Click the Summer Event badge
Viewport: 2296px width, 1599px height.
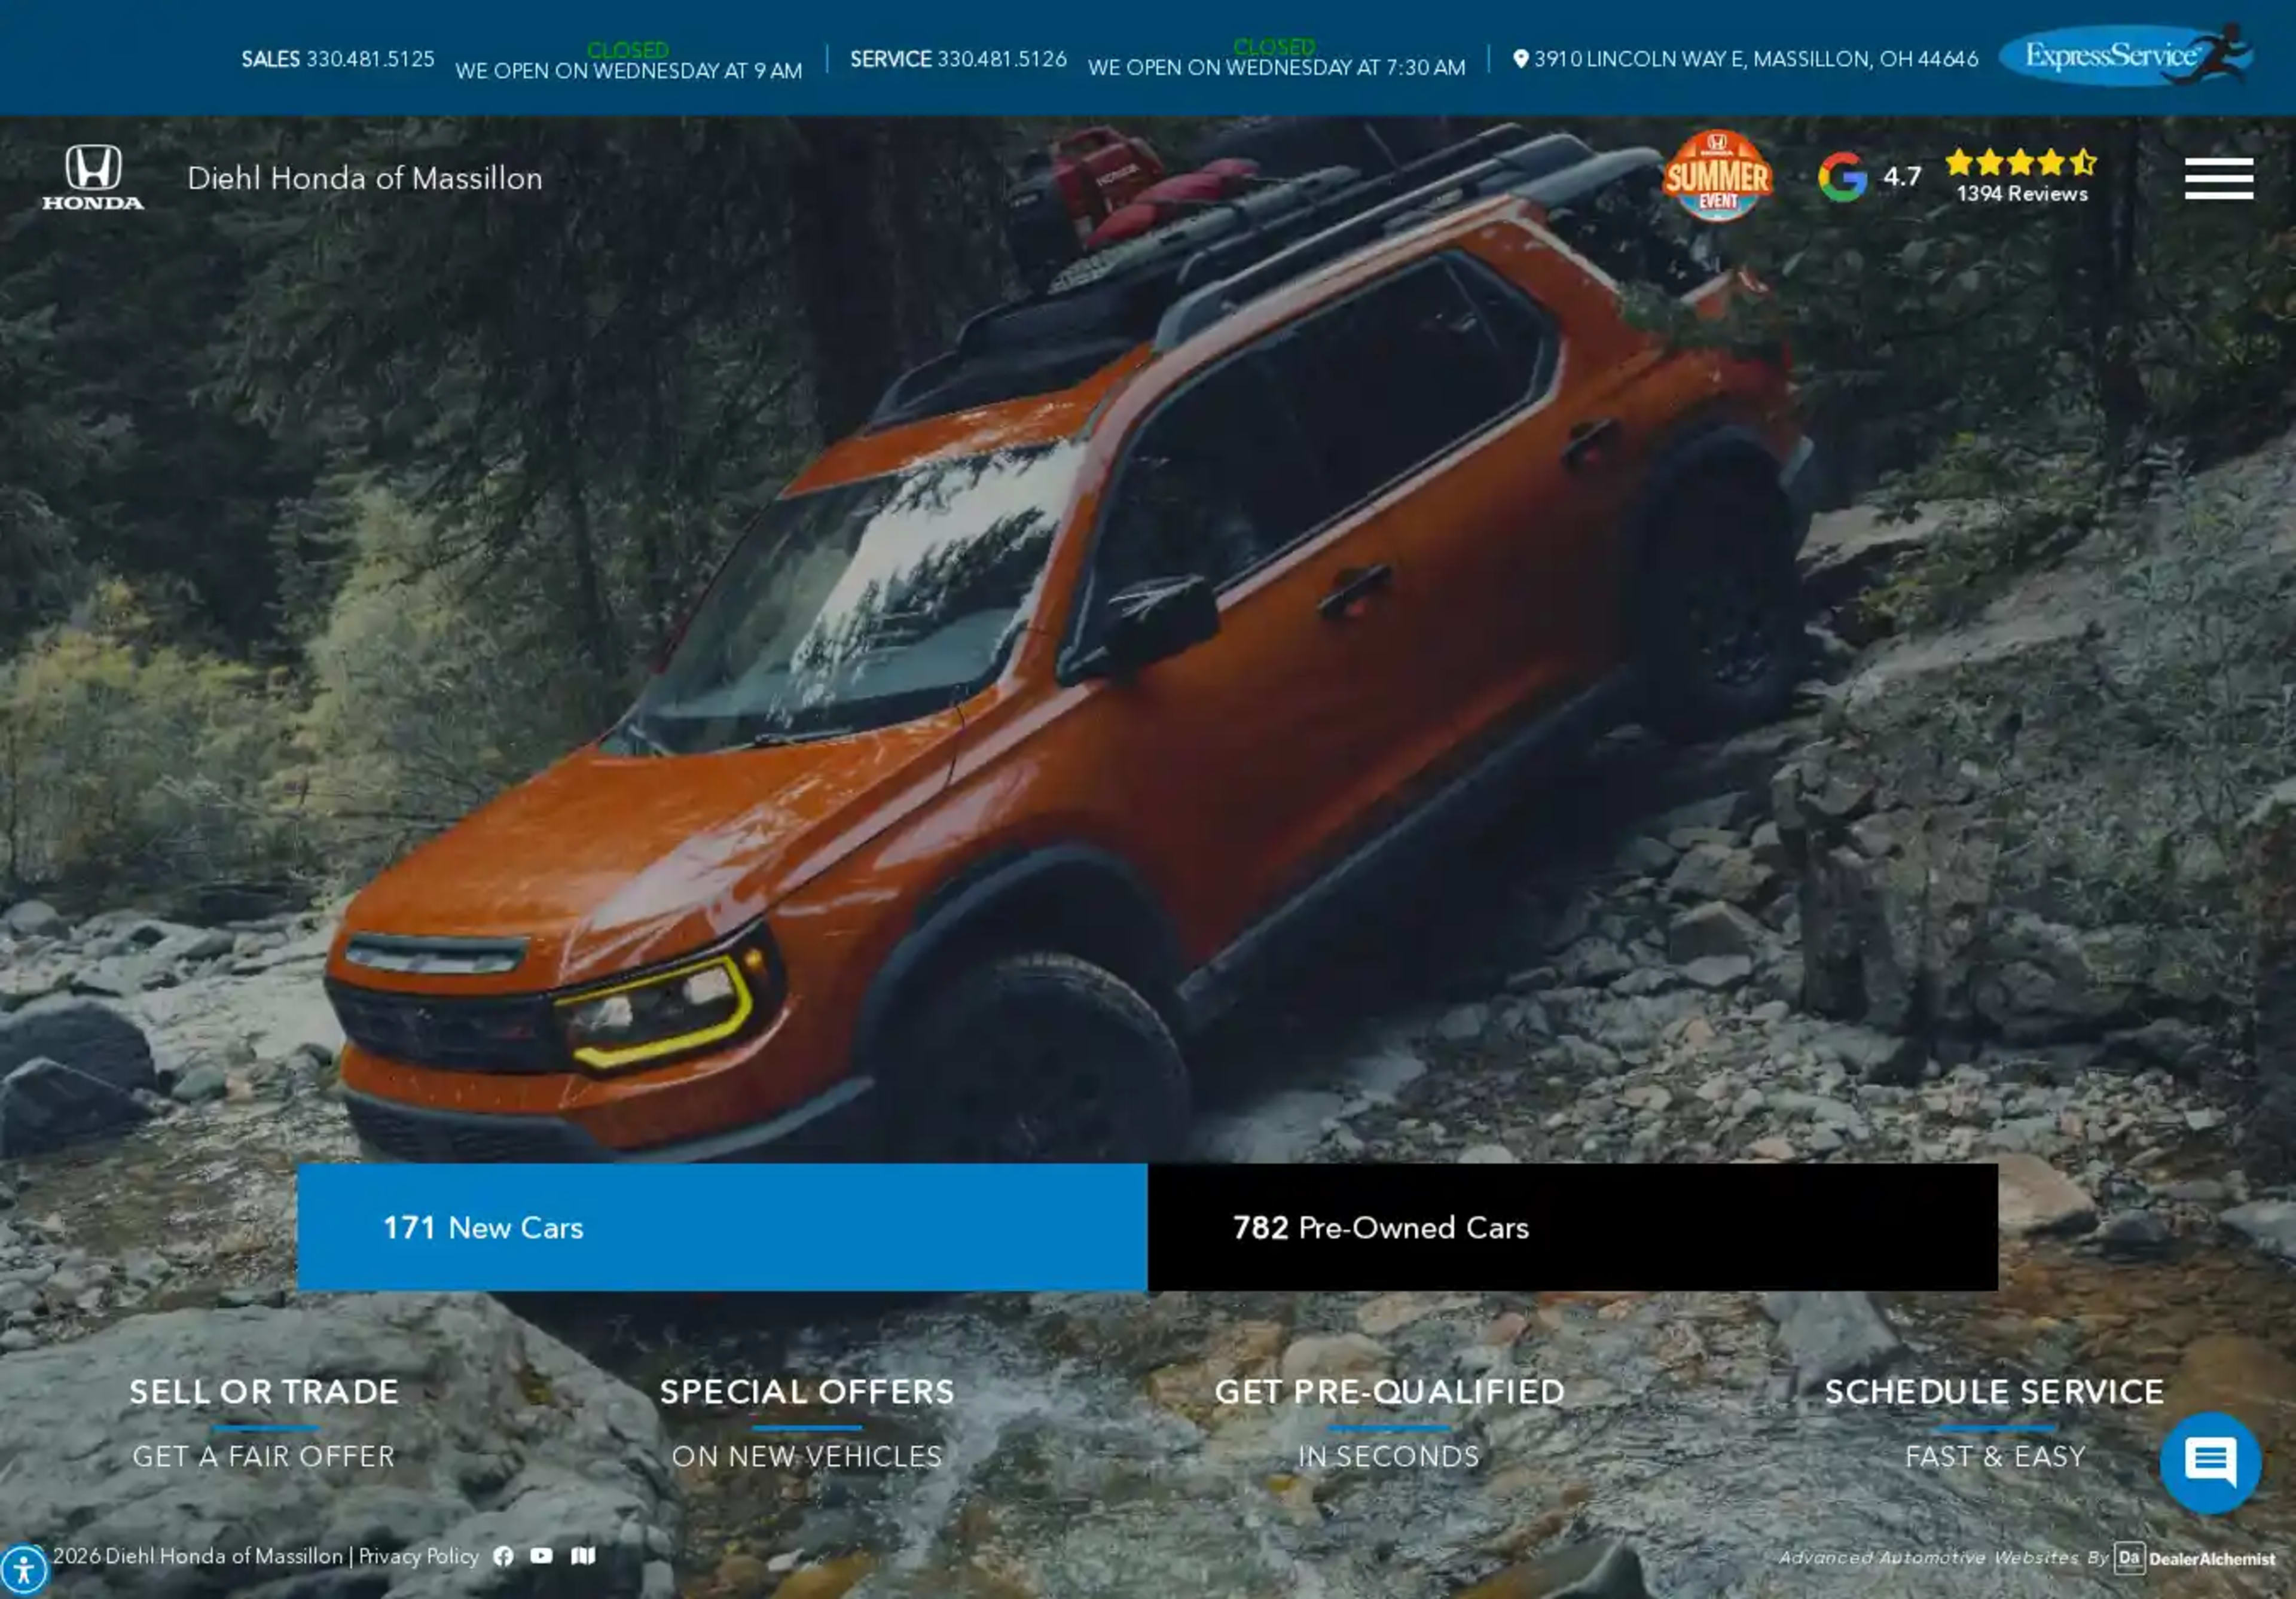(x=1717, y=175)
